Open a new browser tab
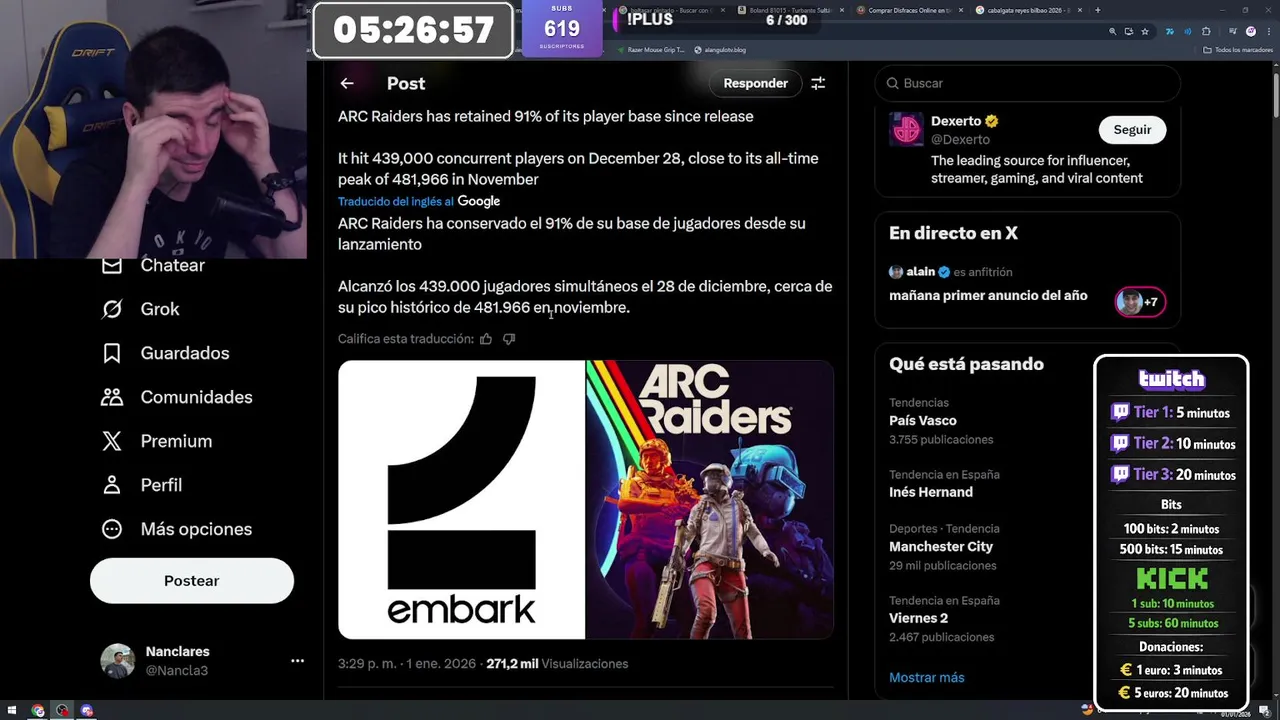Viewport: 1280px width, 720px height. pos(1098,10)
